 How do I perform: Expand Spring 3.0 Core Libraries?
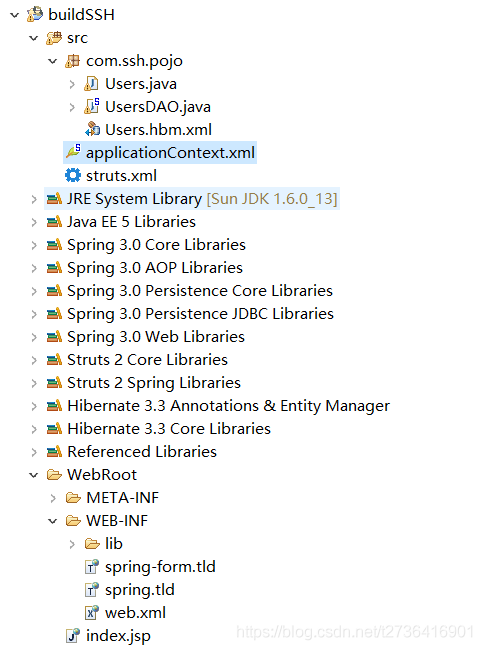point(34,245)
